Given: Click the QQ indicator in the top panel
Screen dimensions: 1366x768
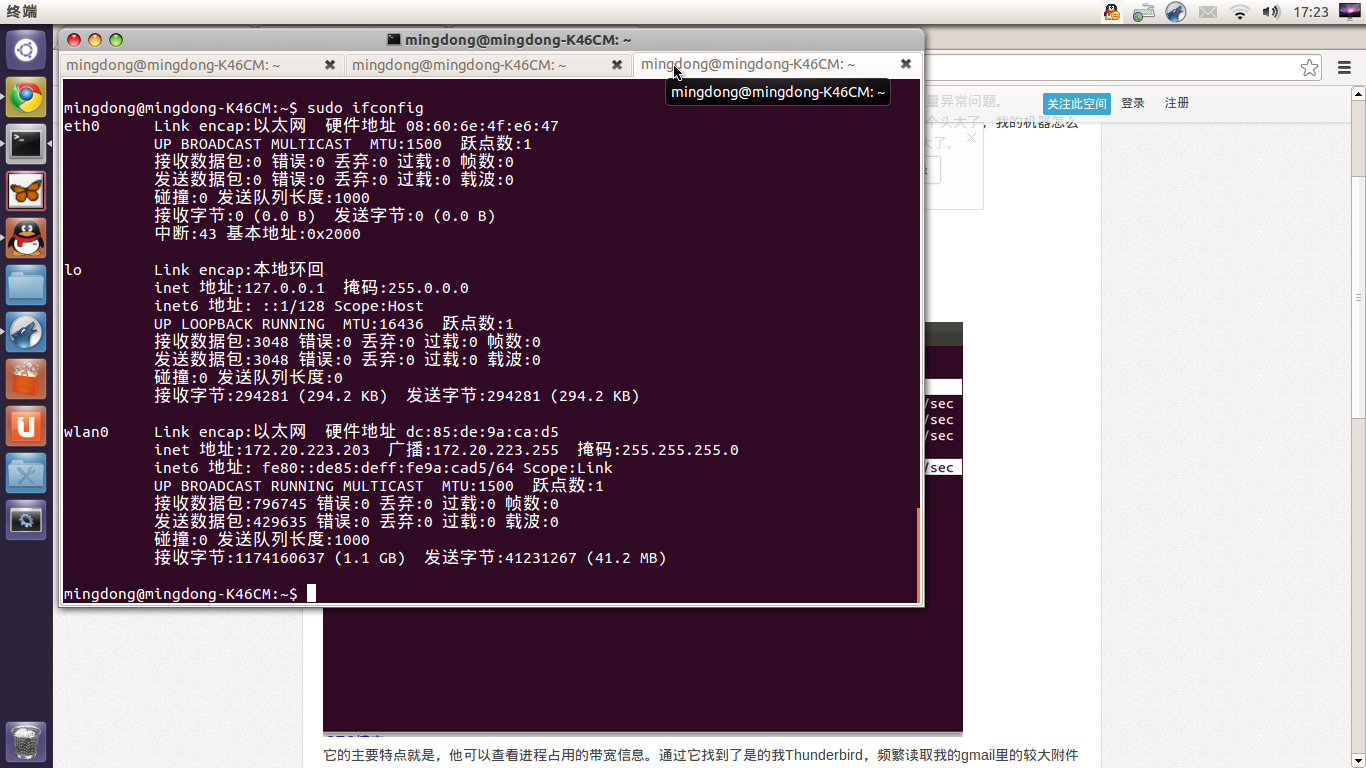Looking at the screenshot, I should click(x=1112, y=12).
